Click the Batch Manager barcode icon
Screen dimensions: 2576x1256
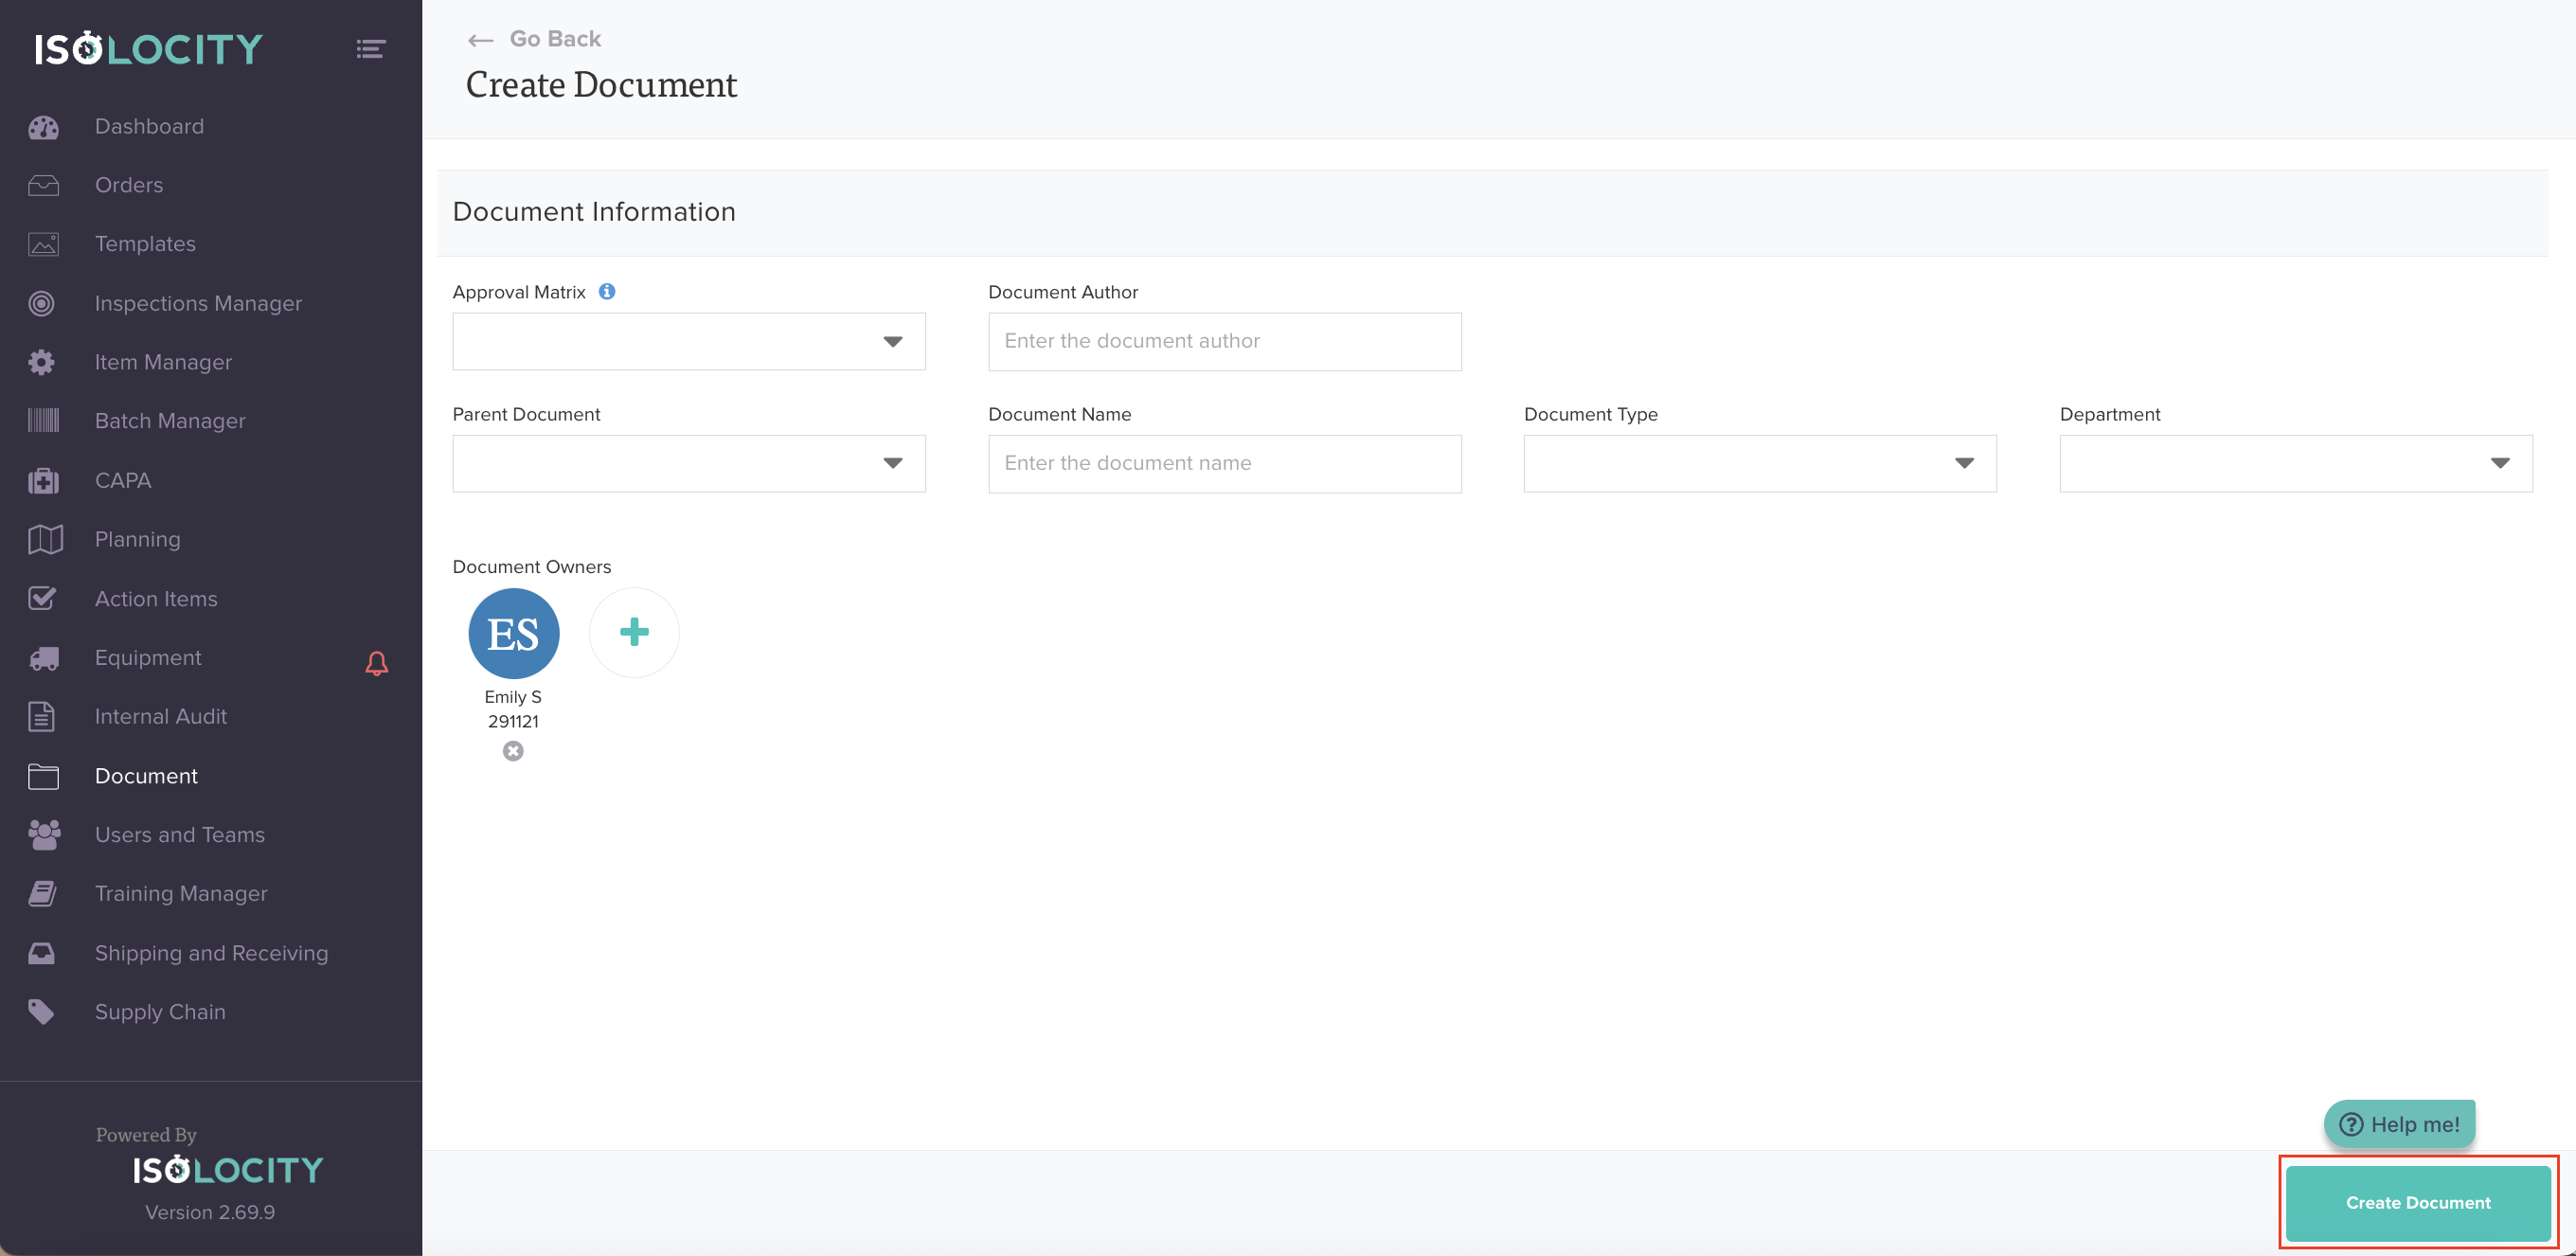click(x=43, y=421)
